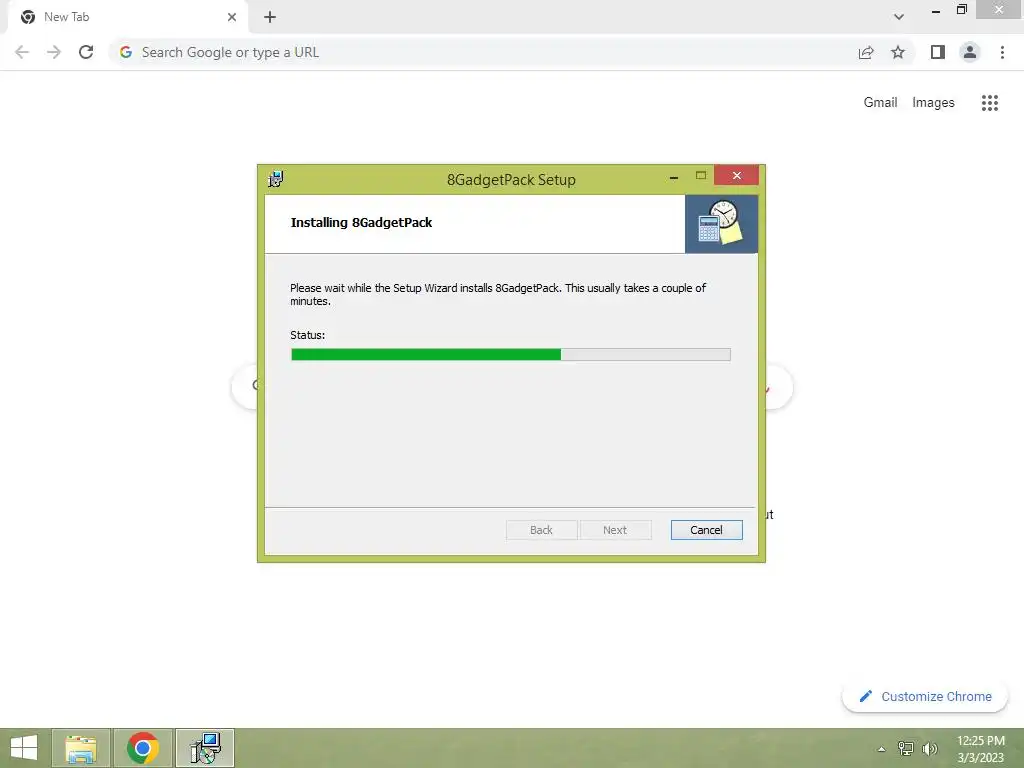Open the Chrome profile menu

[970, 52]
